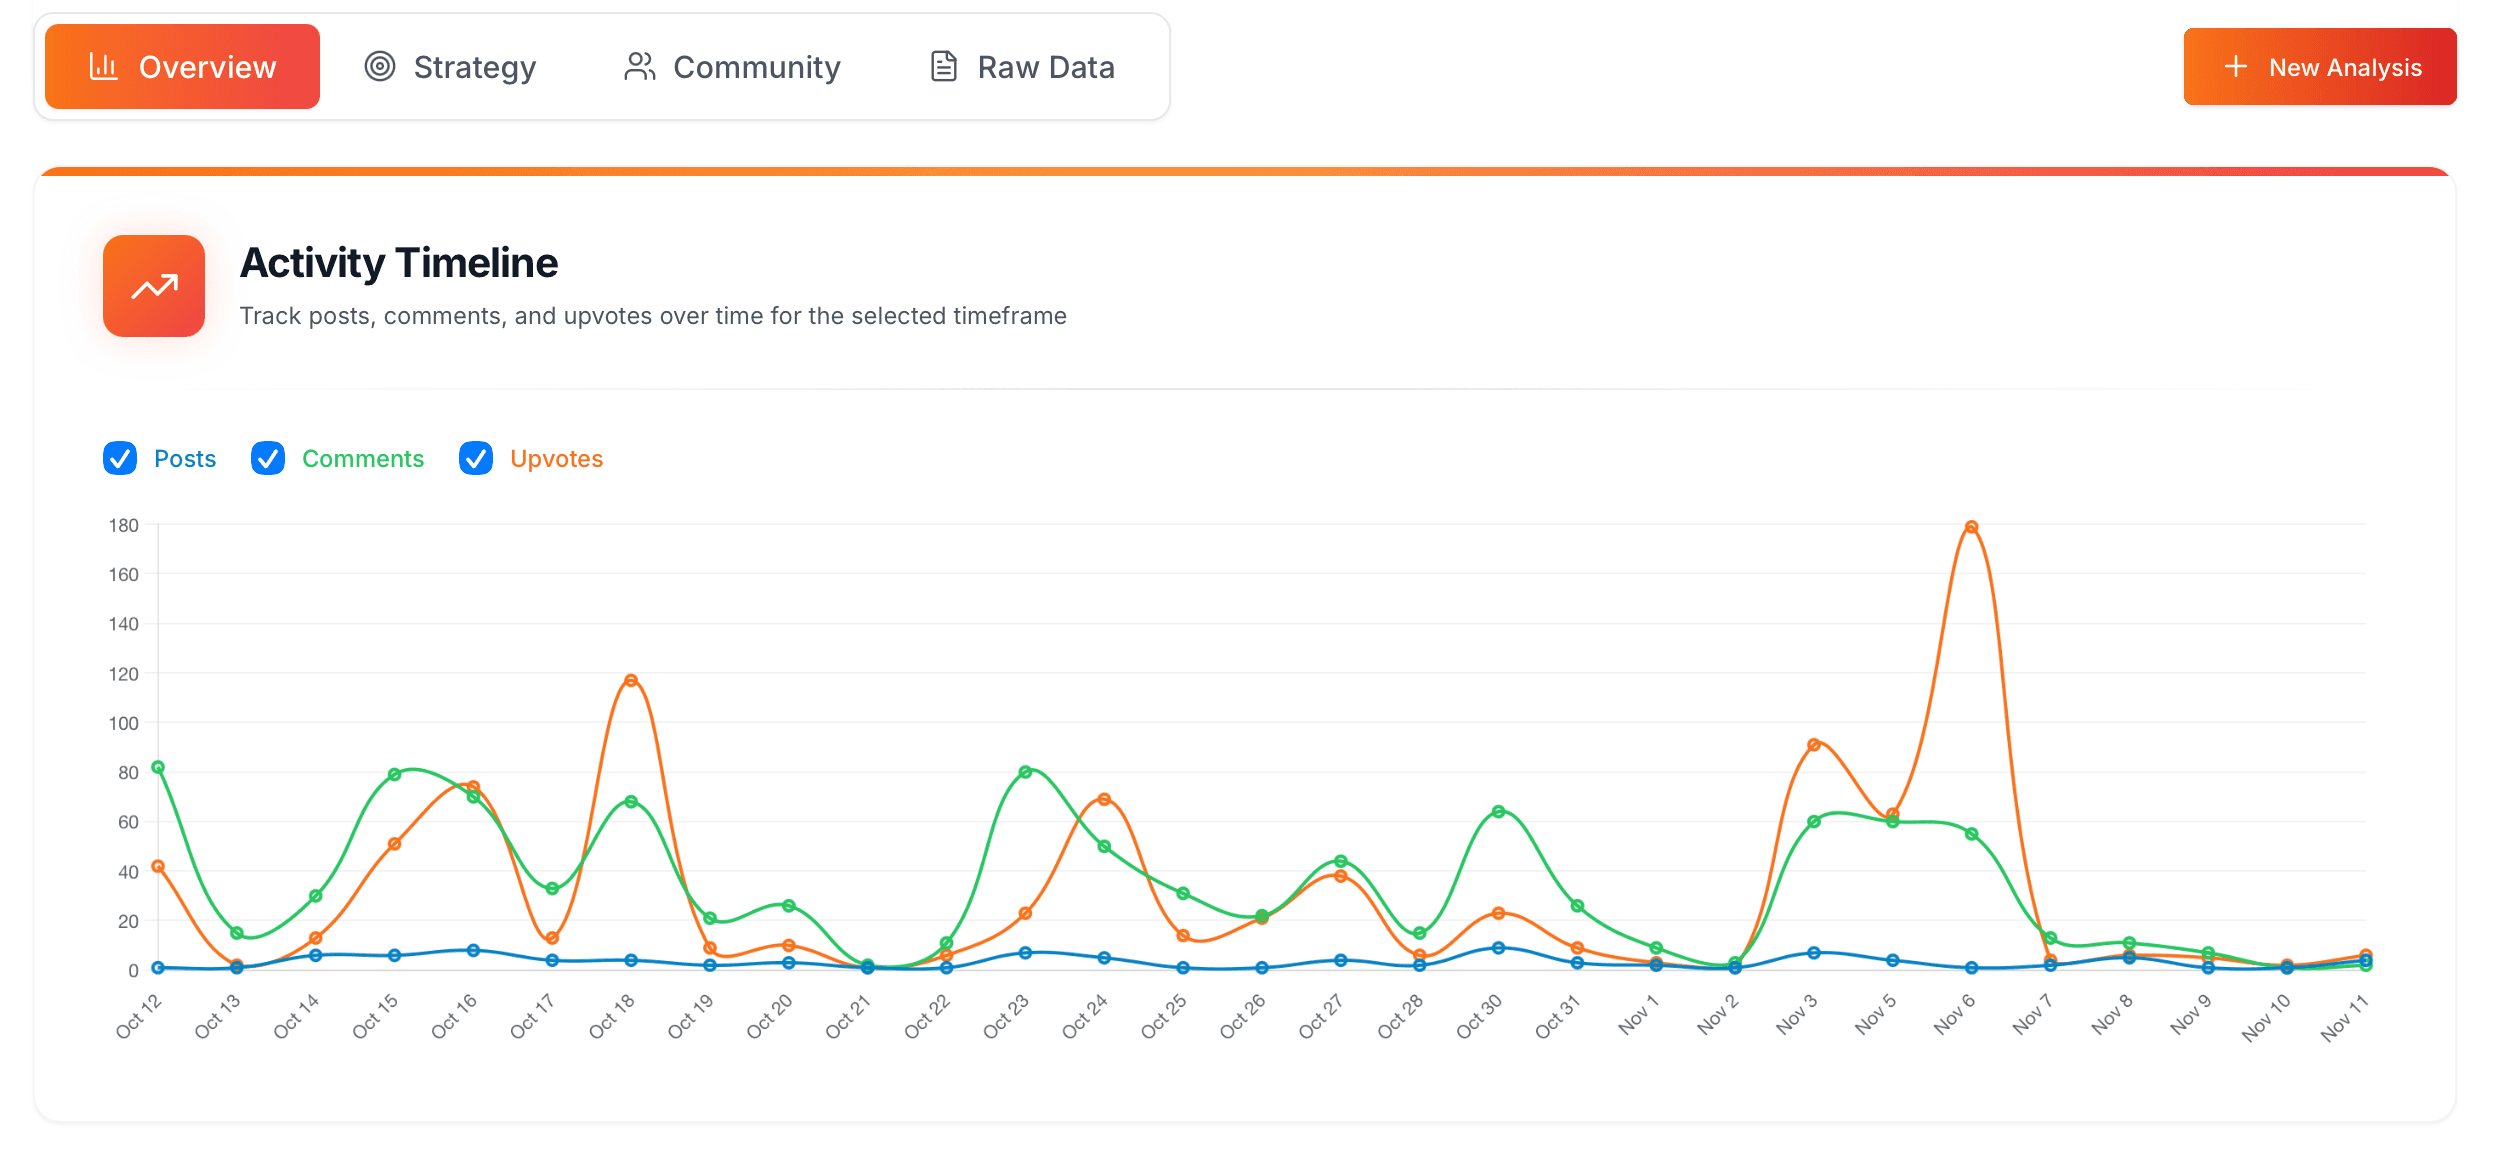Click the Oct 12 comments data point
2496x1167 pixels.
(x=158, y=768)
